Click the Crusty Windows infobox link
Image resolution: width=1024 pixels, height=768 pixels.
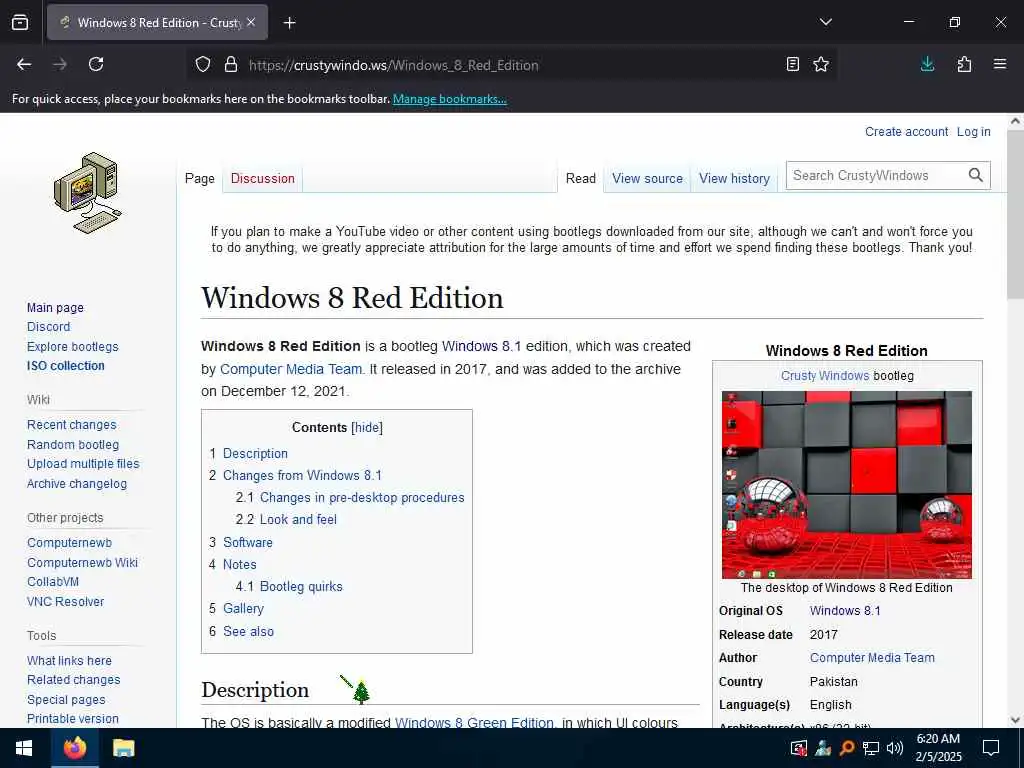coord(825,376)
